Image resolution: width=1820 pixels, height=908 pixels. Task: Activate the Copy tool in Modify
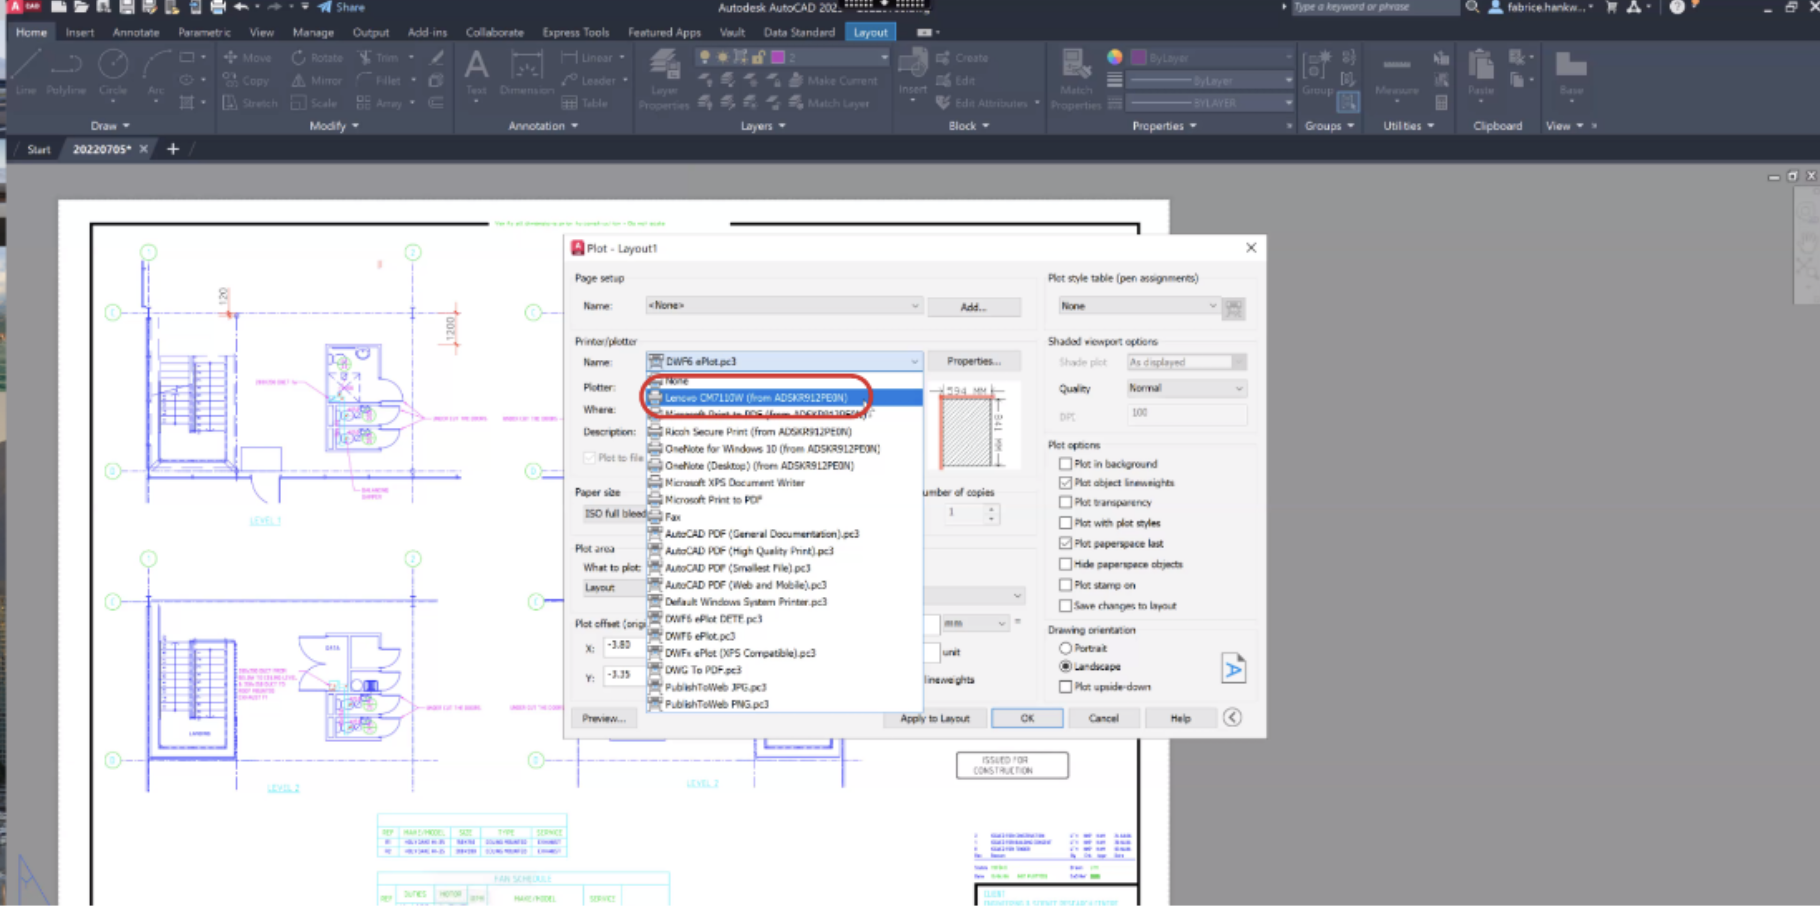coord(246,80)
